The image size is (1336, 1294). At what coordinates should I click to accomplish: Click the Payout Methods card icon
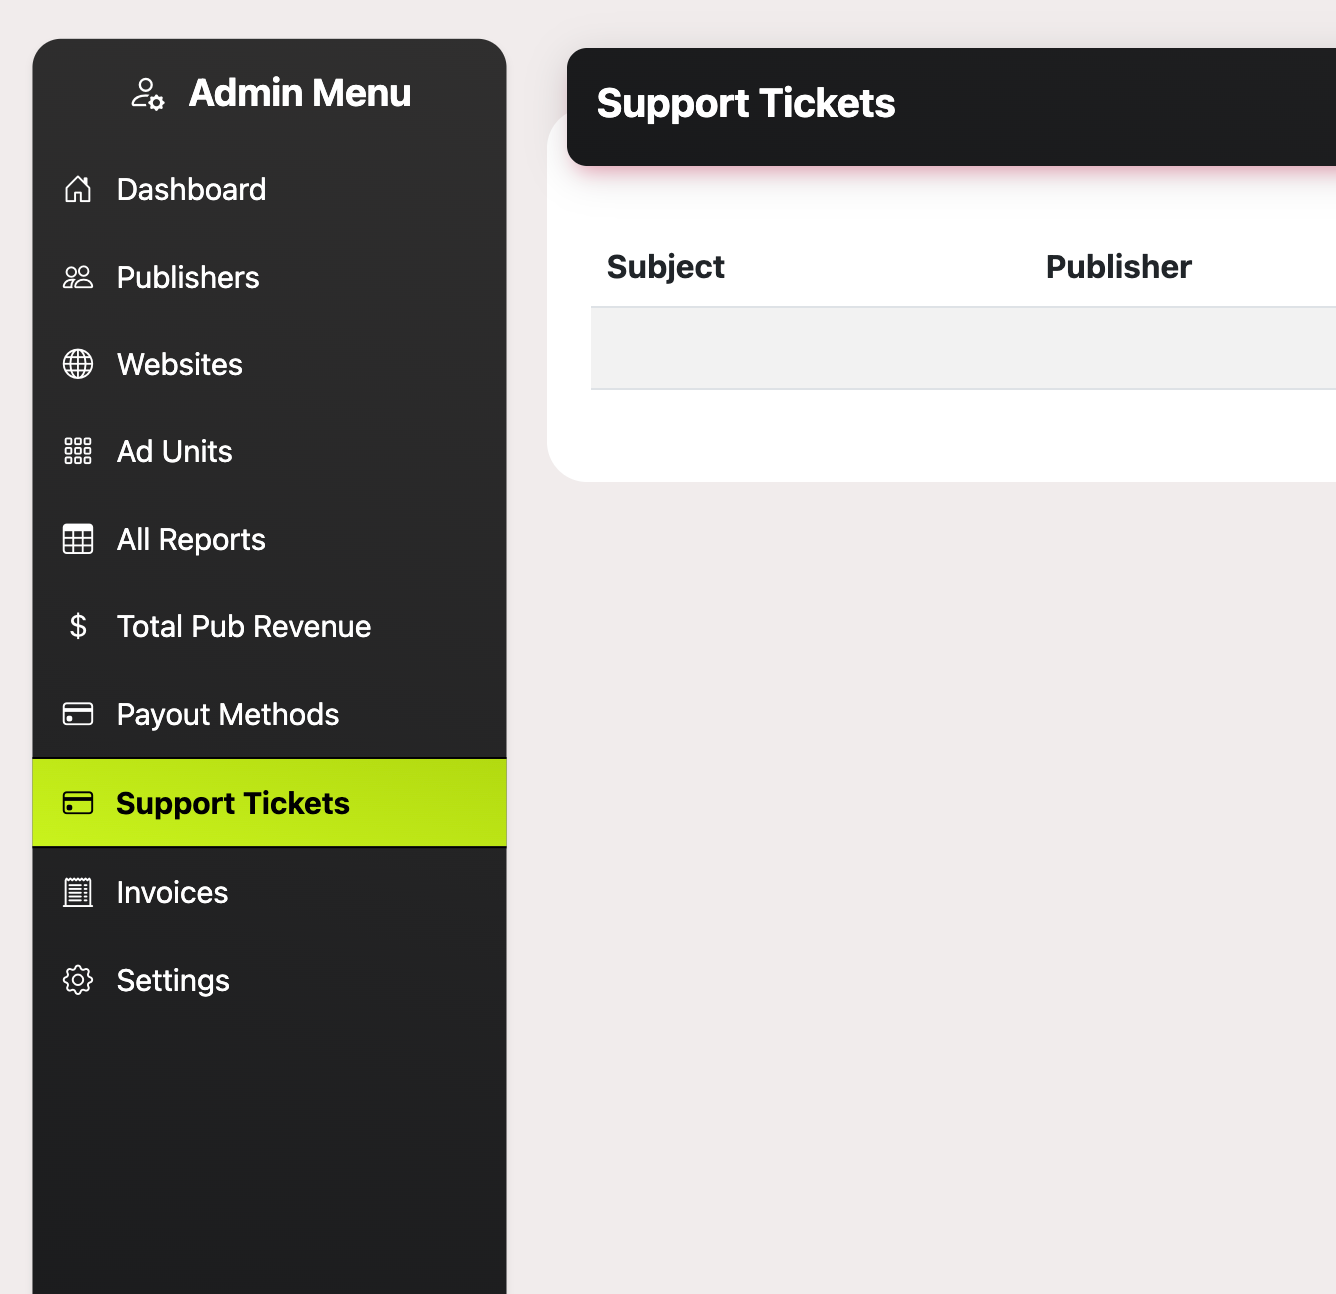(78, 714)
